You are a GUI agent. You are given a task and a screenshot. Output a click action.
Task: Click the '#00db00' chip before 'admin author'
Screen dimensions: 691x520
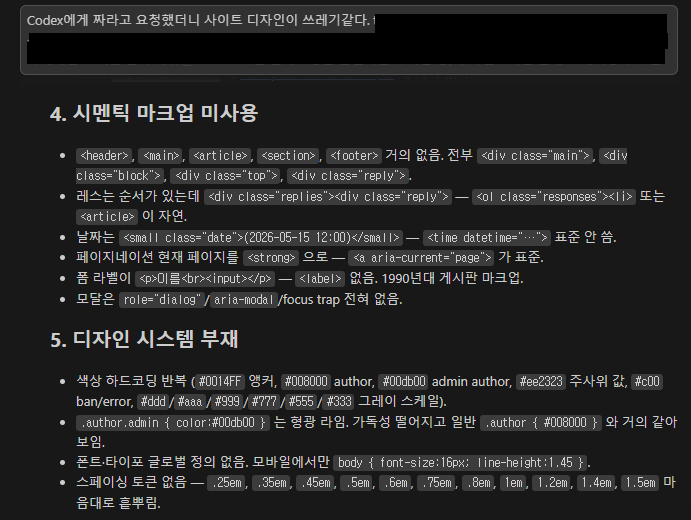click(404, 382)
